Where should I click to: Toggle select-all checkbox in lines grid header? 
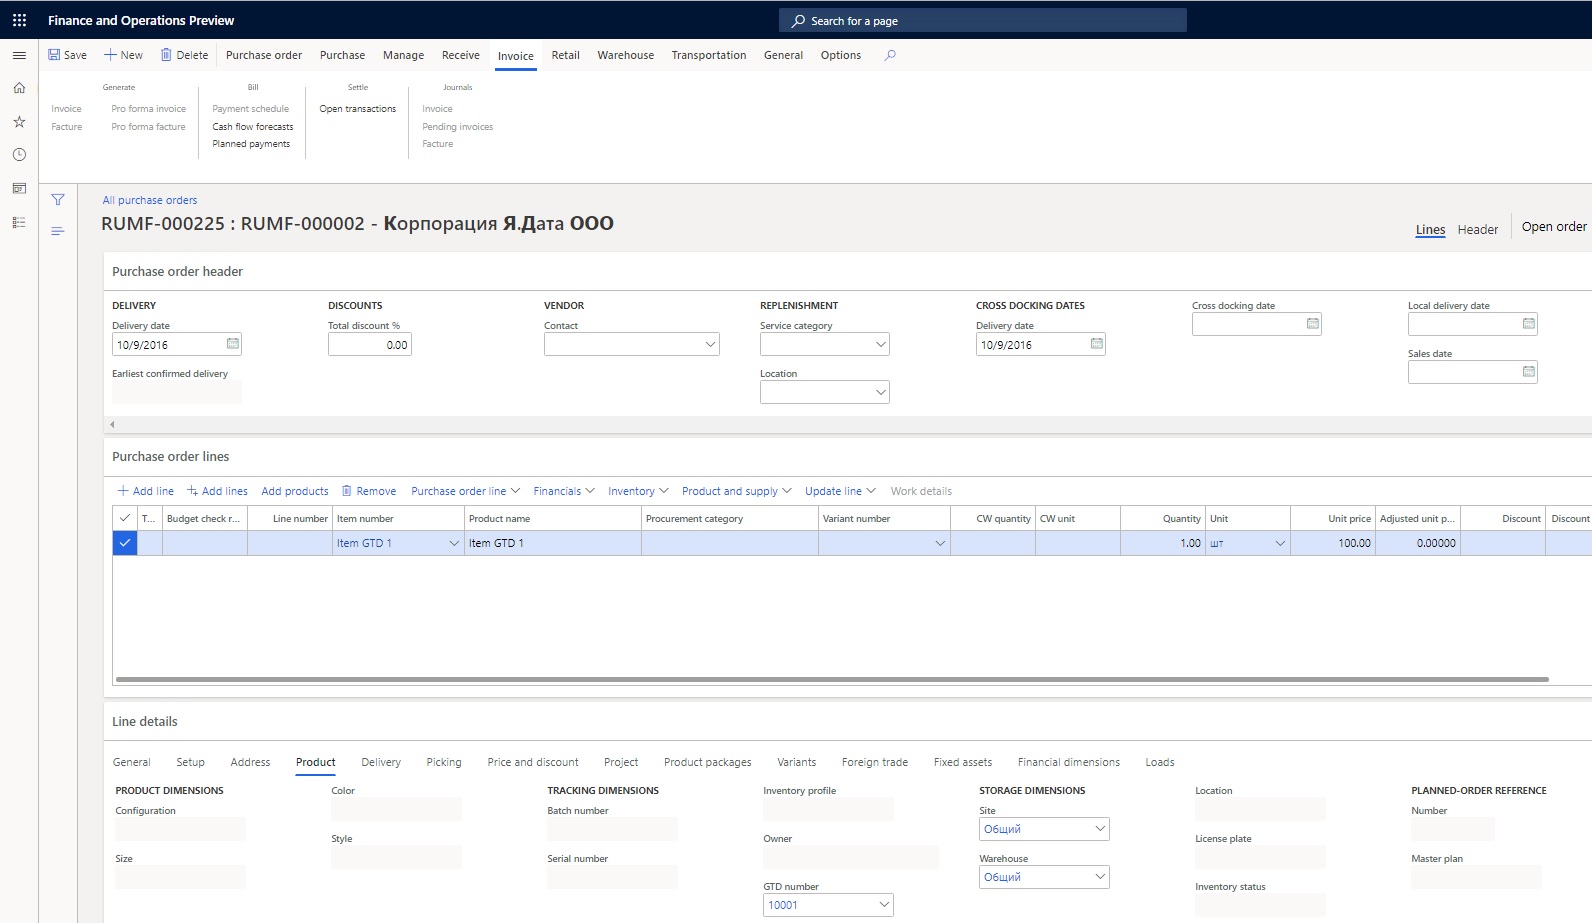click(125, 518)
